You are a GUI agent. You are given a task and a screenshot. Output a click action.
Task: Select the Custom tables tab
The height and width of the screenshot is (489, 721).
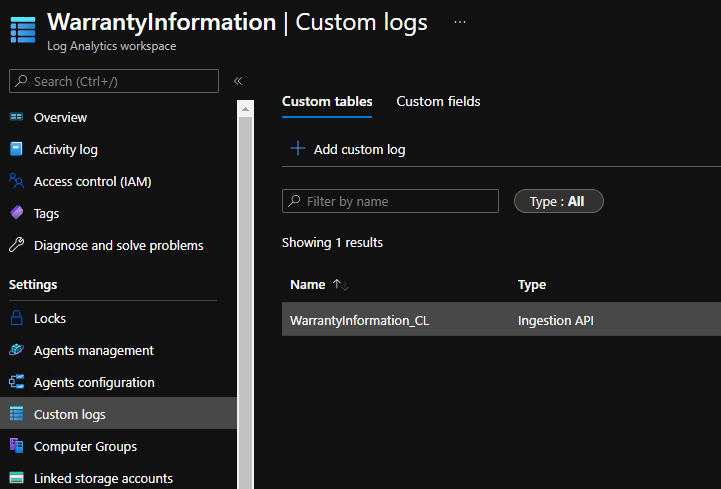click(327, 101)
